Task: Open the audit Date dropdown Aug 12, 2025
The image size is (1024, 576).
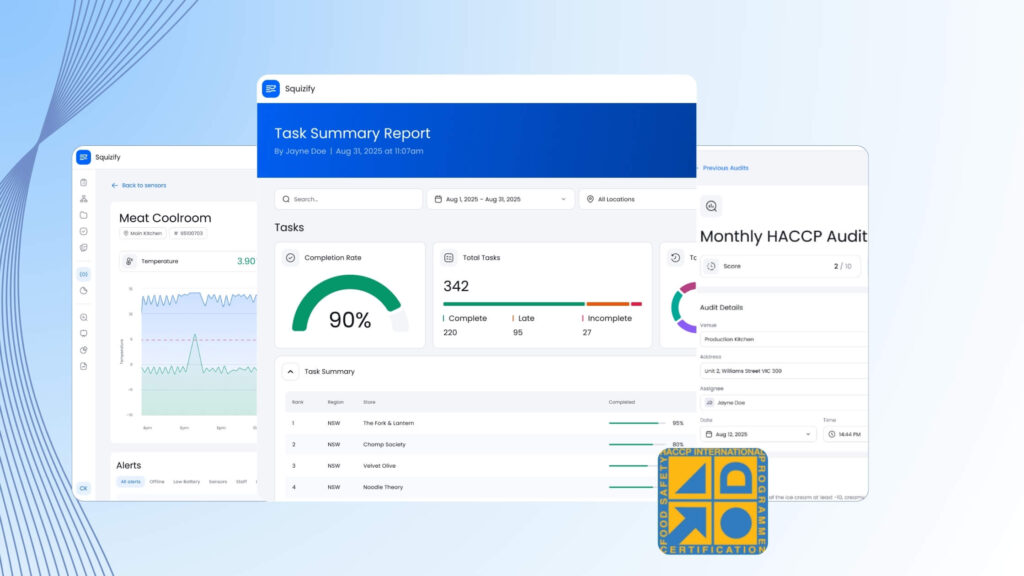Action: coord(758,435)
